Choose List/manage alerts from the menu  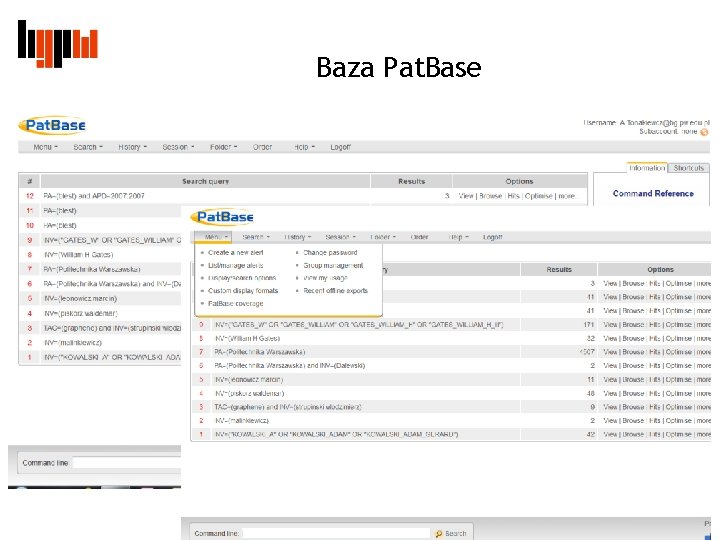point(236,265)
